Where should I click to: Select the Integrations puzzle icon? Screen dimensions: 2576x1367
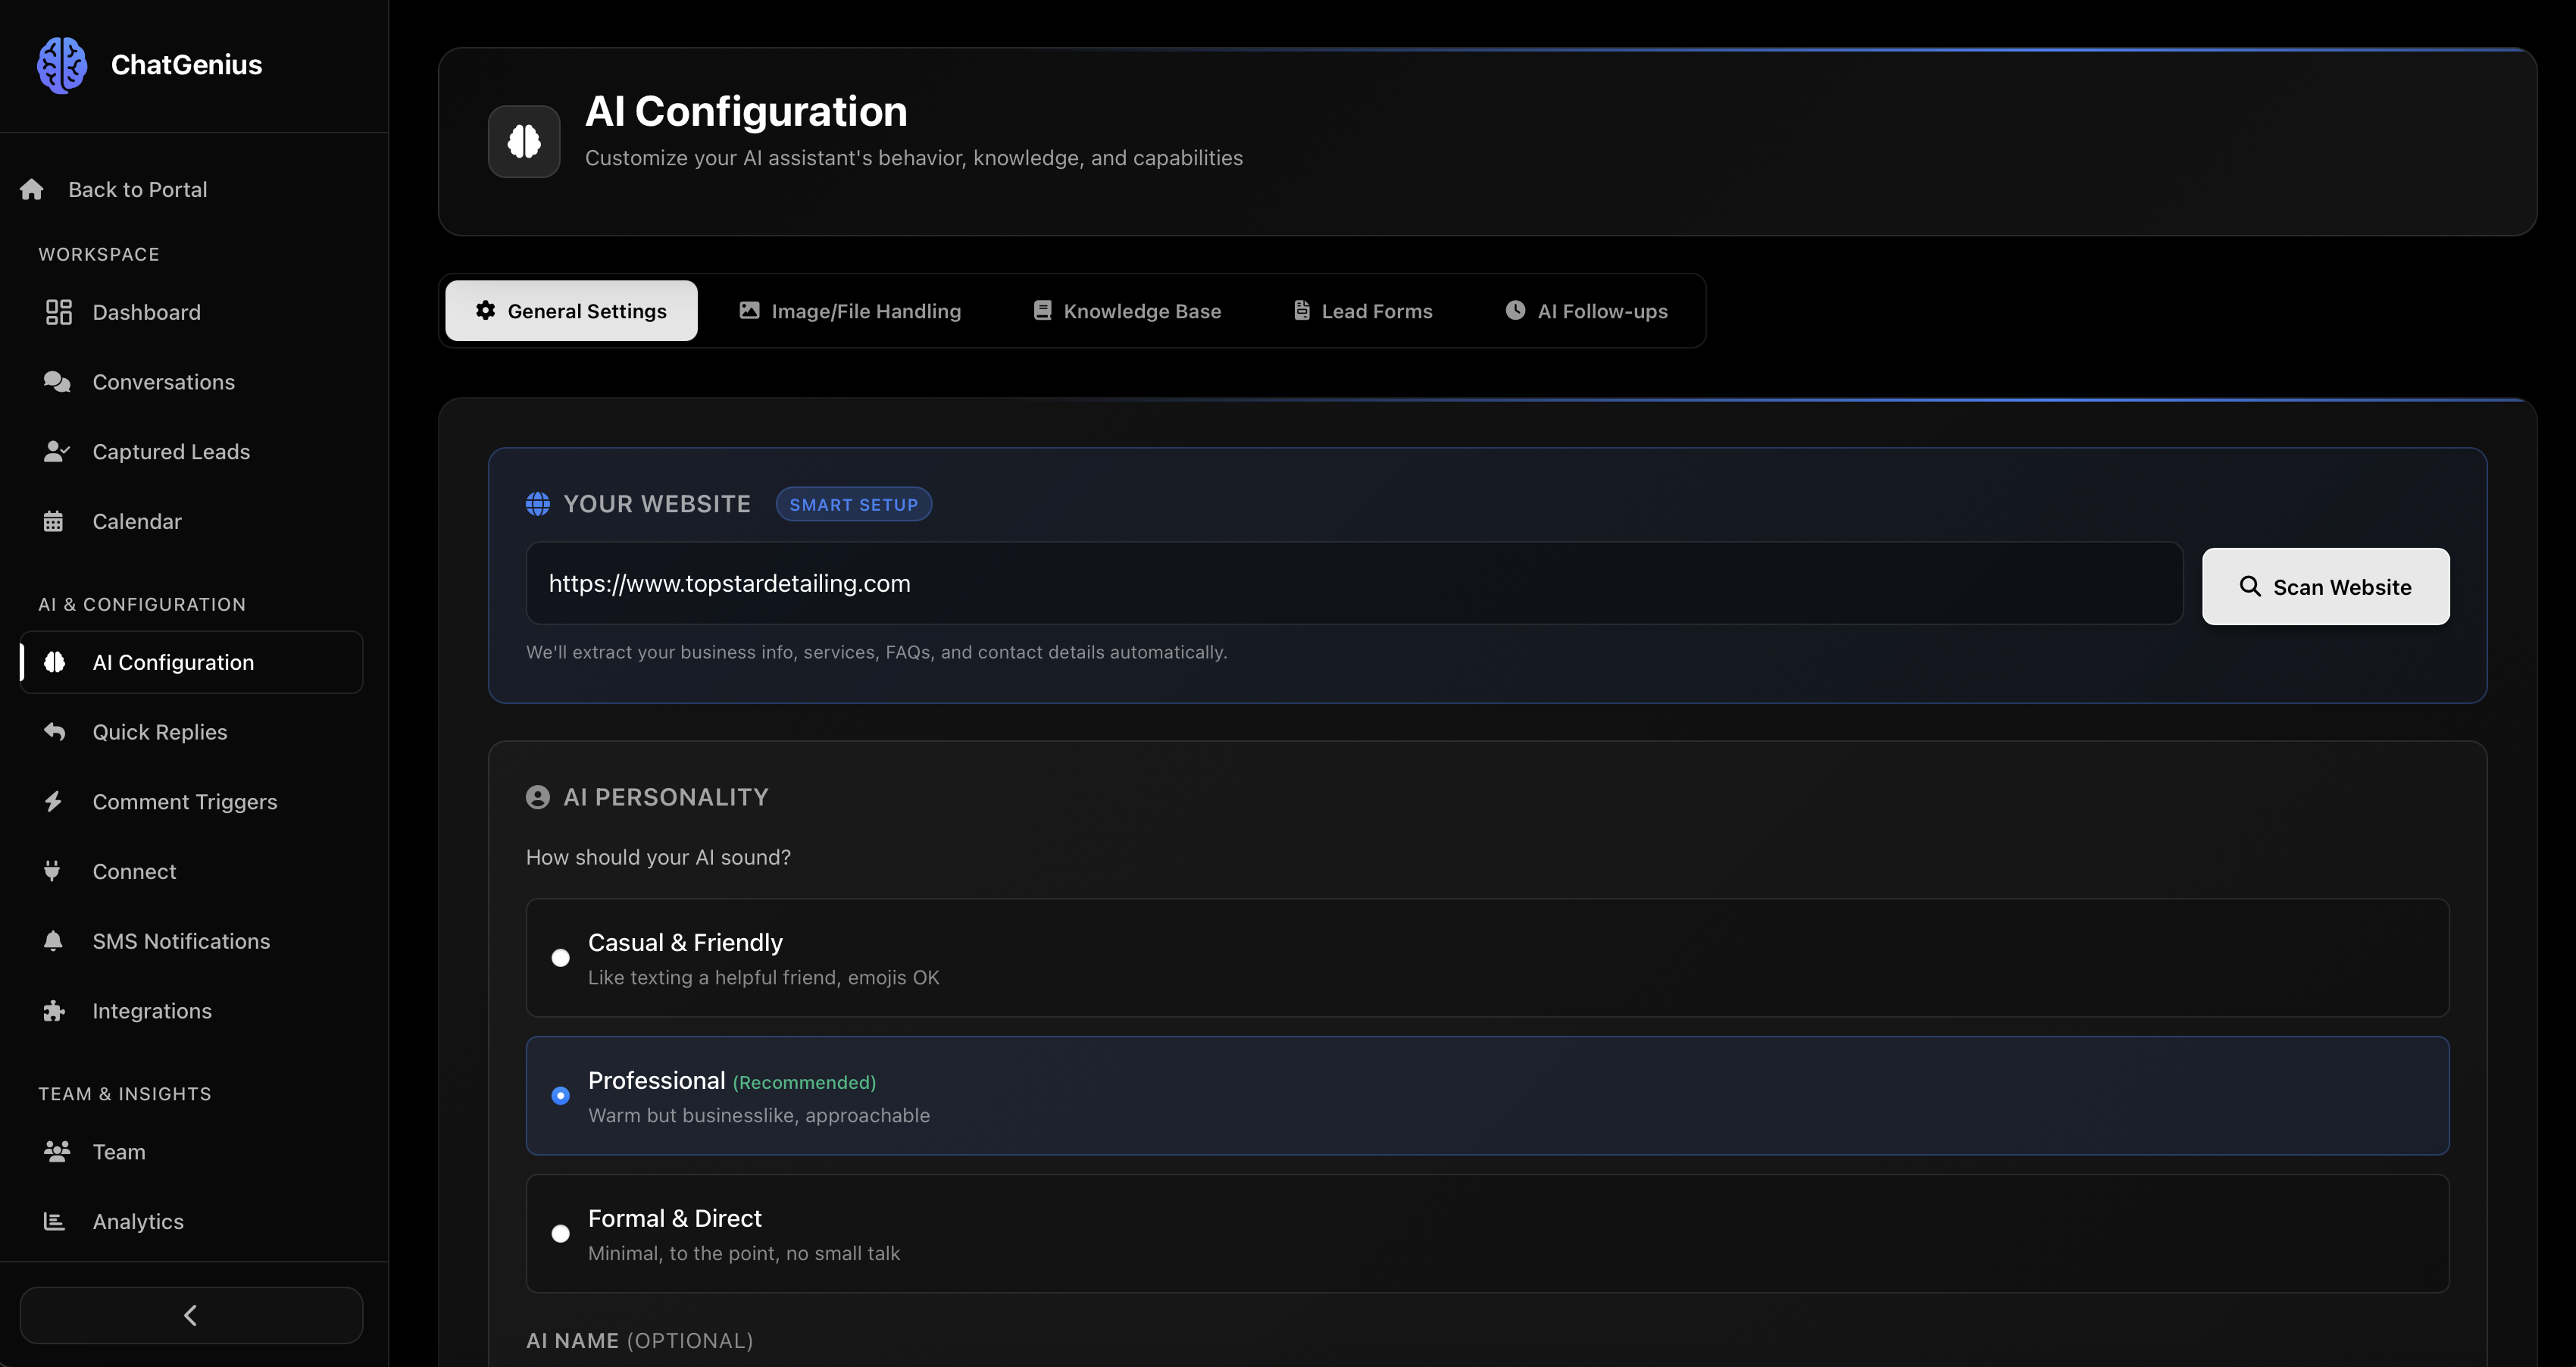click(x=56, y=1010)
